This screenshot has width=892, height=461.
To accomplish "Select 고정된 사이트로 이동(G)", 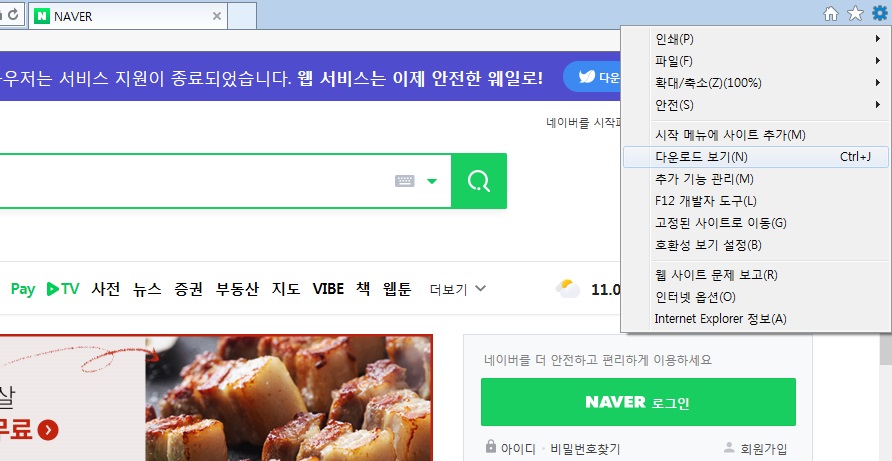I will point(757,223).
